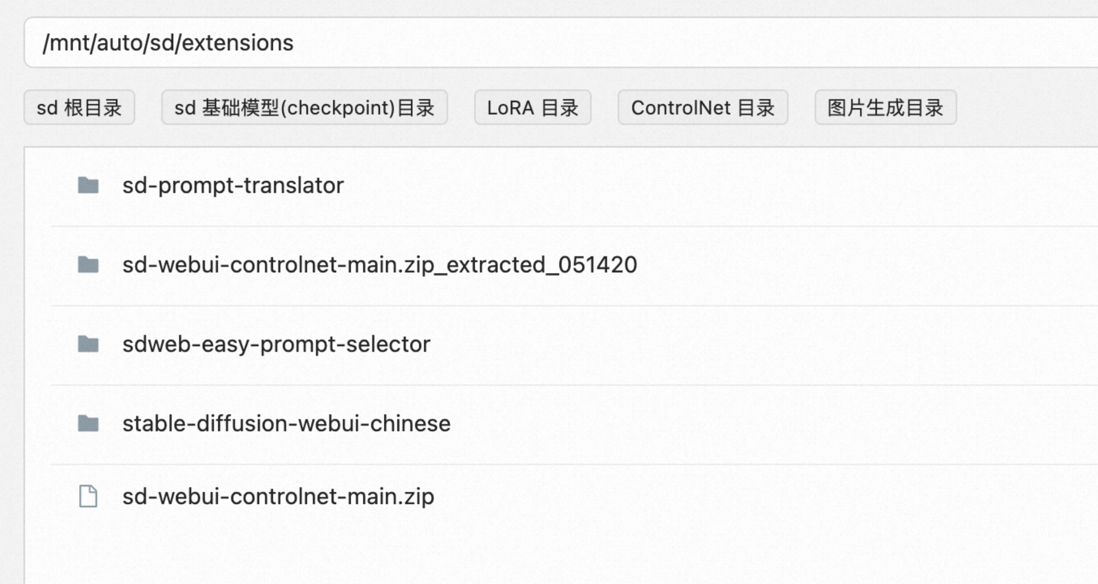Click blank space in sdweb-easy-prompt-selector row
The height and width of the screenshot is (584, 1098).
(763, 344)
